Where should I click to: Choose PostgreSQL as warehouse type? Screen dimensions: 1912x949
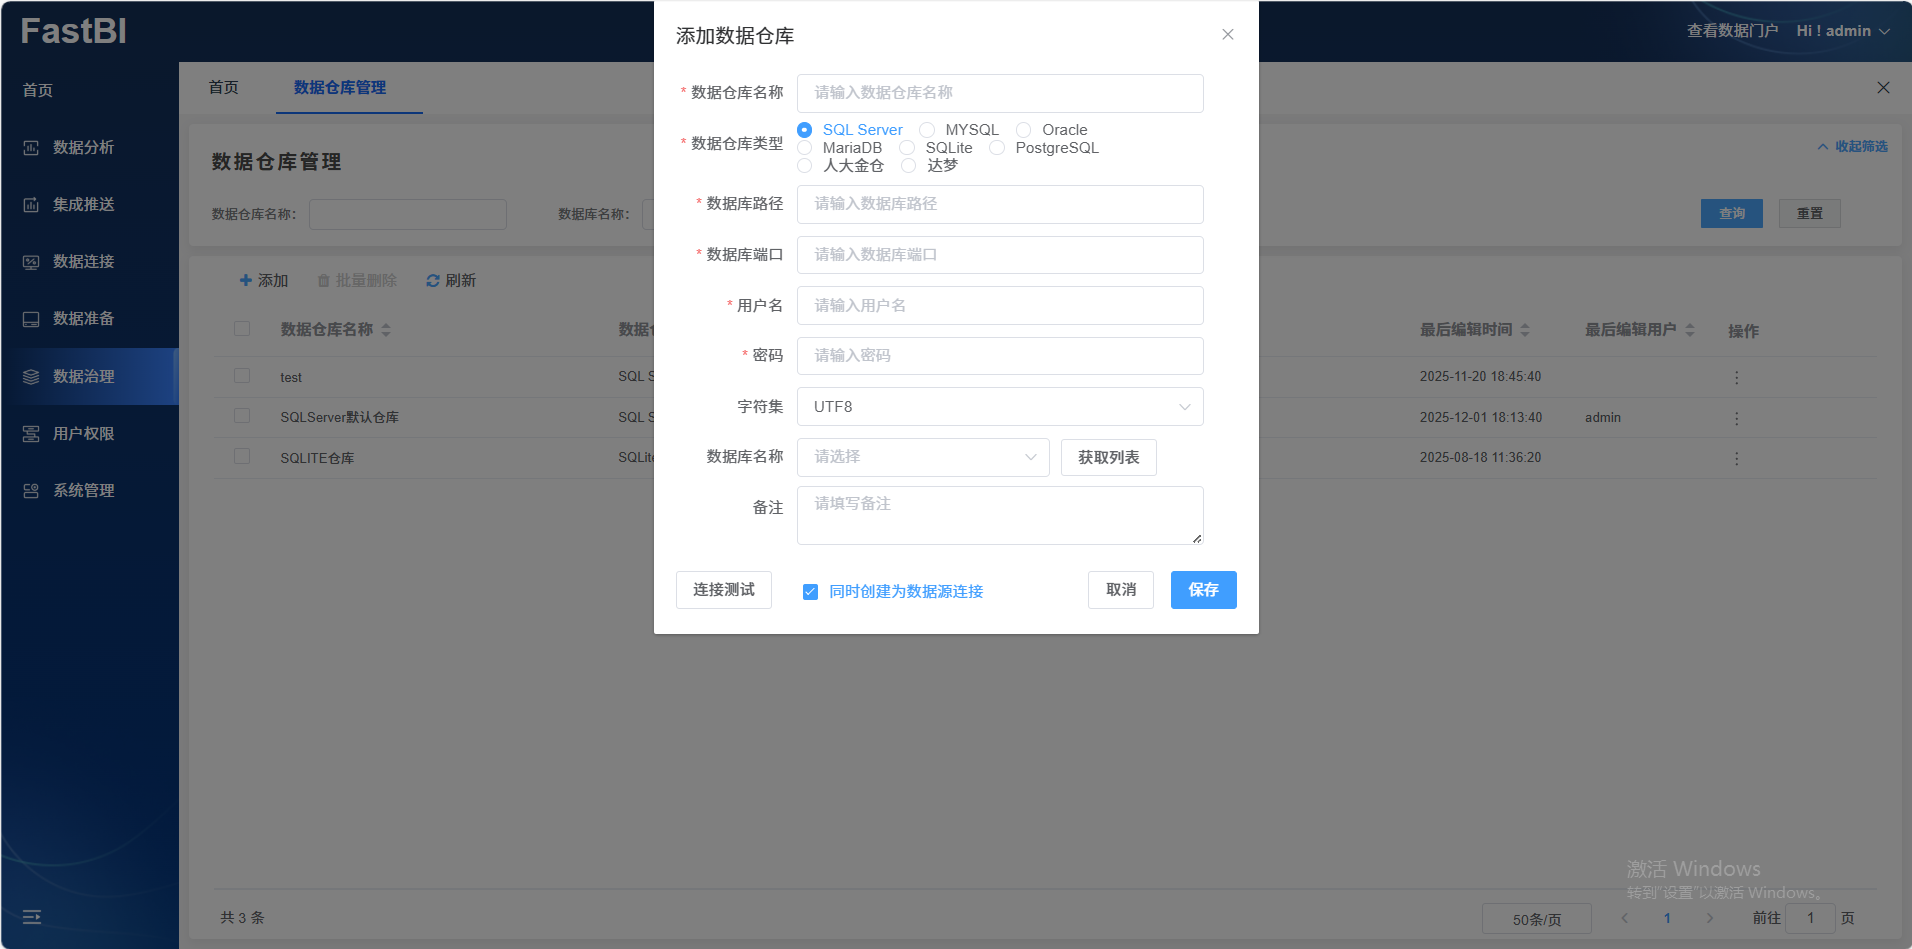click(997, 148)
